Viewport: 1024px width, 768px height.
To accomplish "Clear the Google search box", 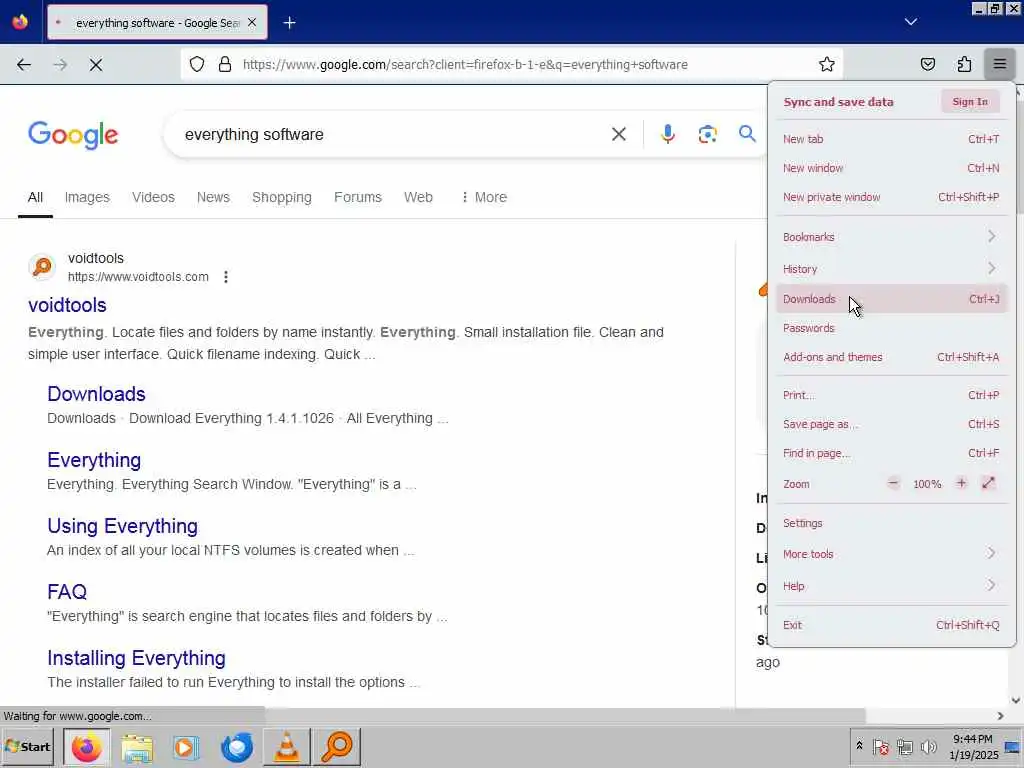I will click(618, 134).
